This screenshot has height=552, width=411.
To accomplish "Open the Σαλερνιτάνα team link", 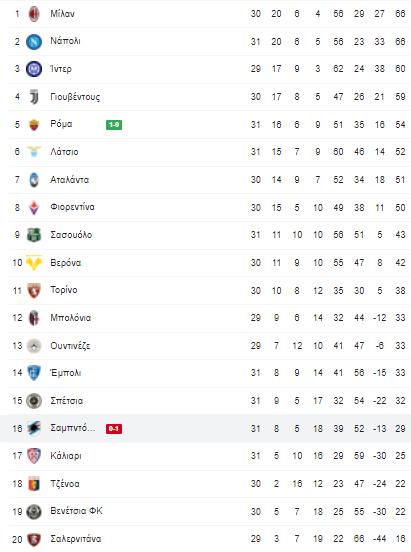I will coord(76,539).
